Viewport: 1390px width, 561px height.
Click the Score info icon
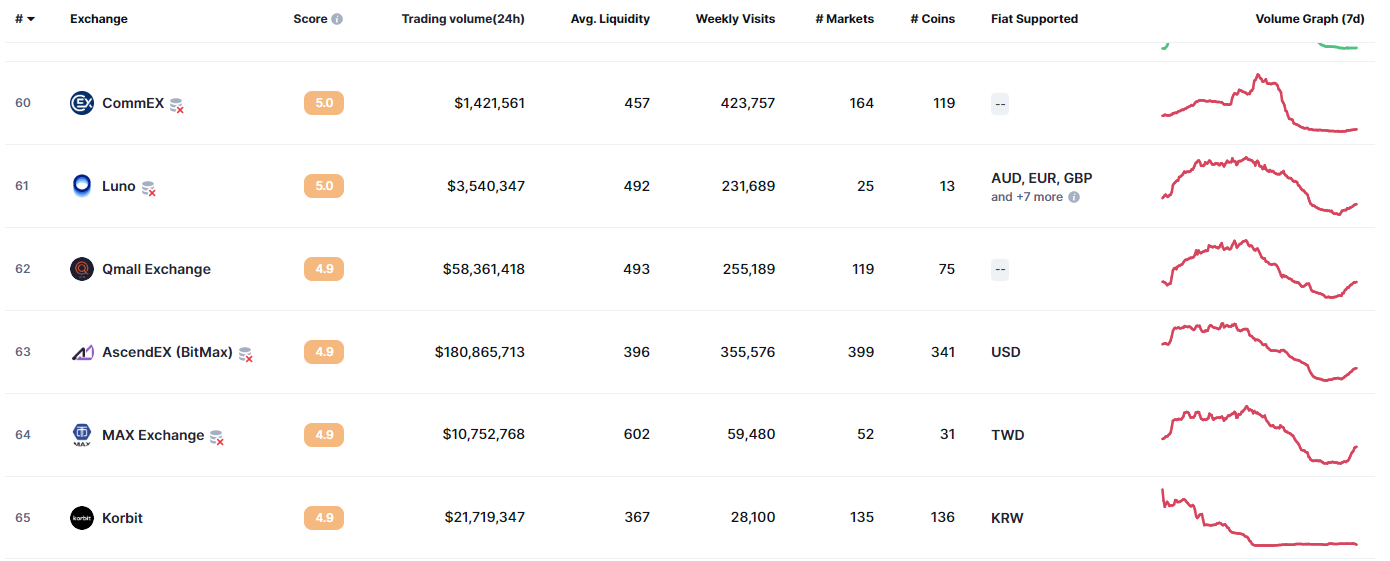pos(337,19)
